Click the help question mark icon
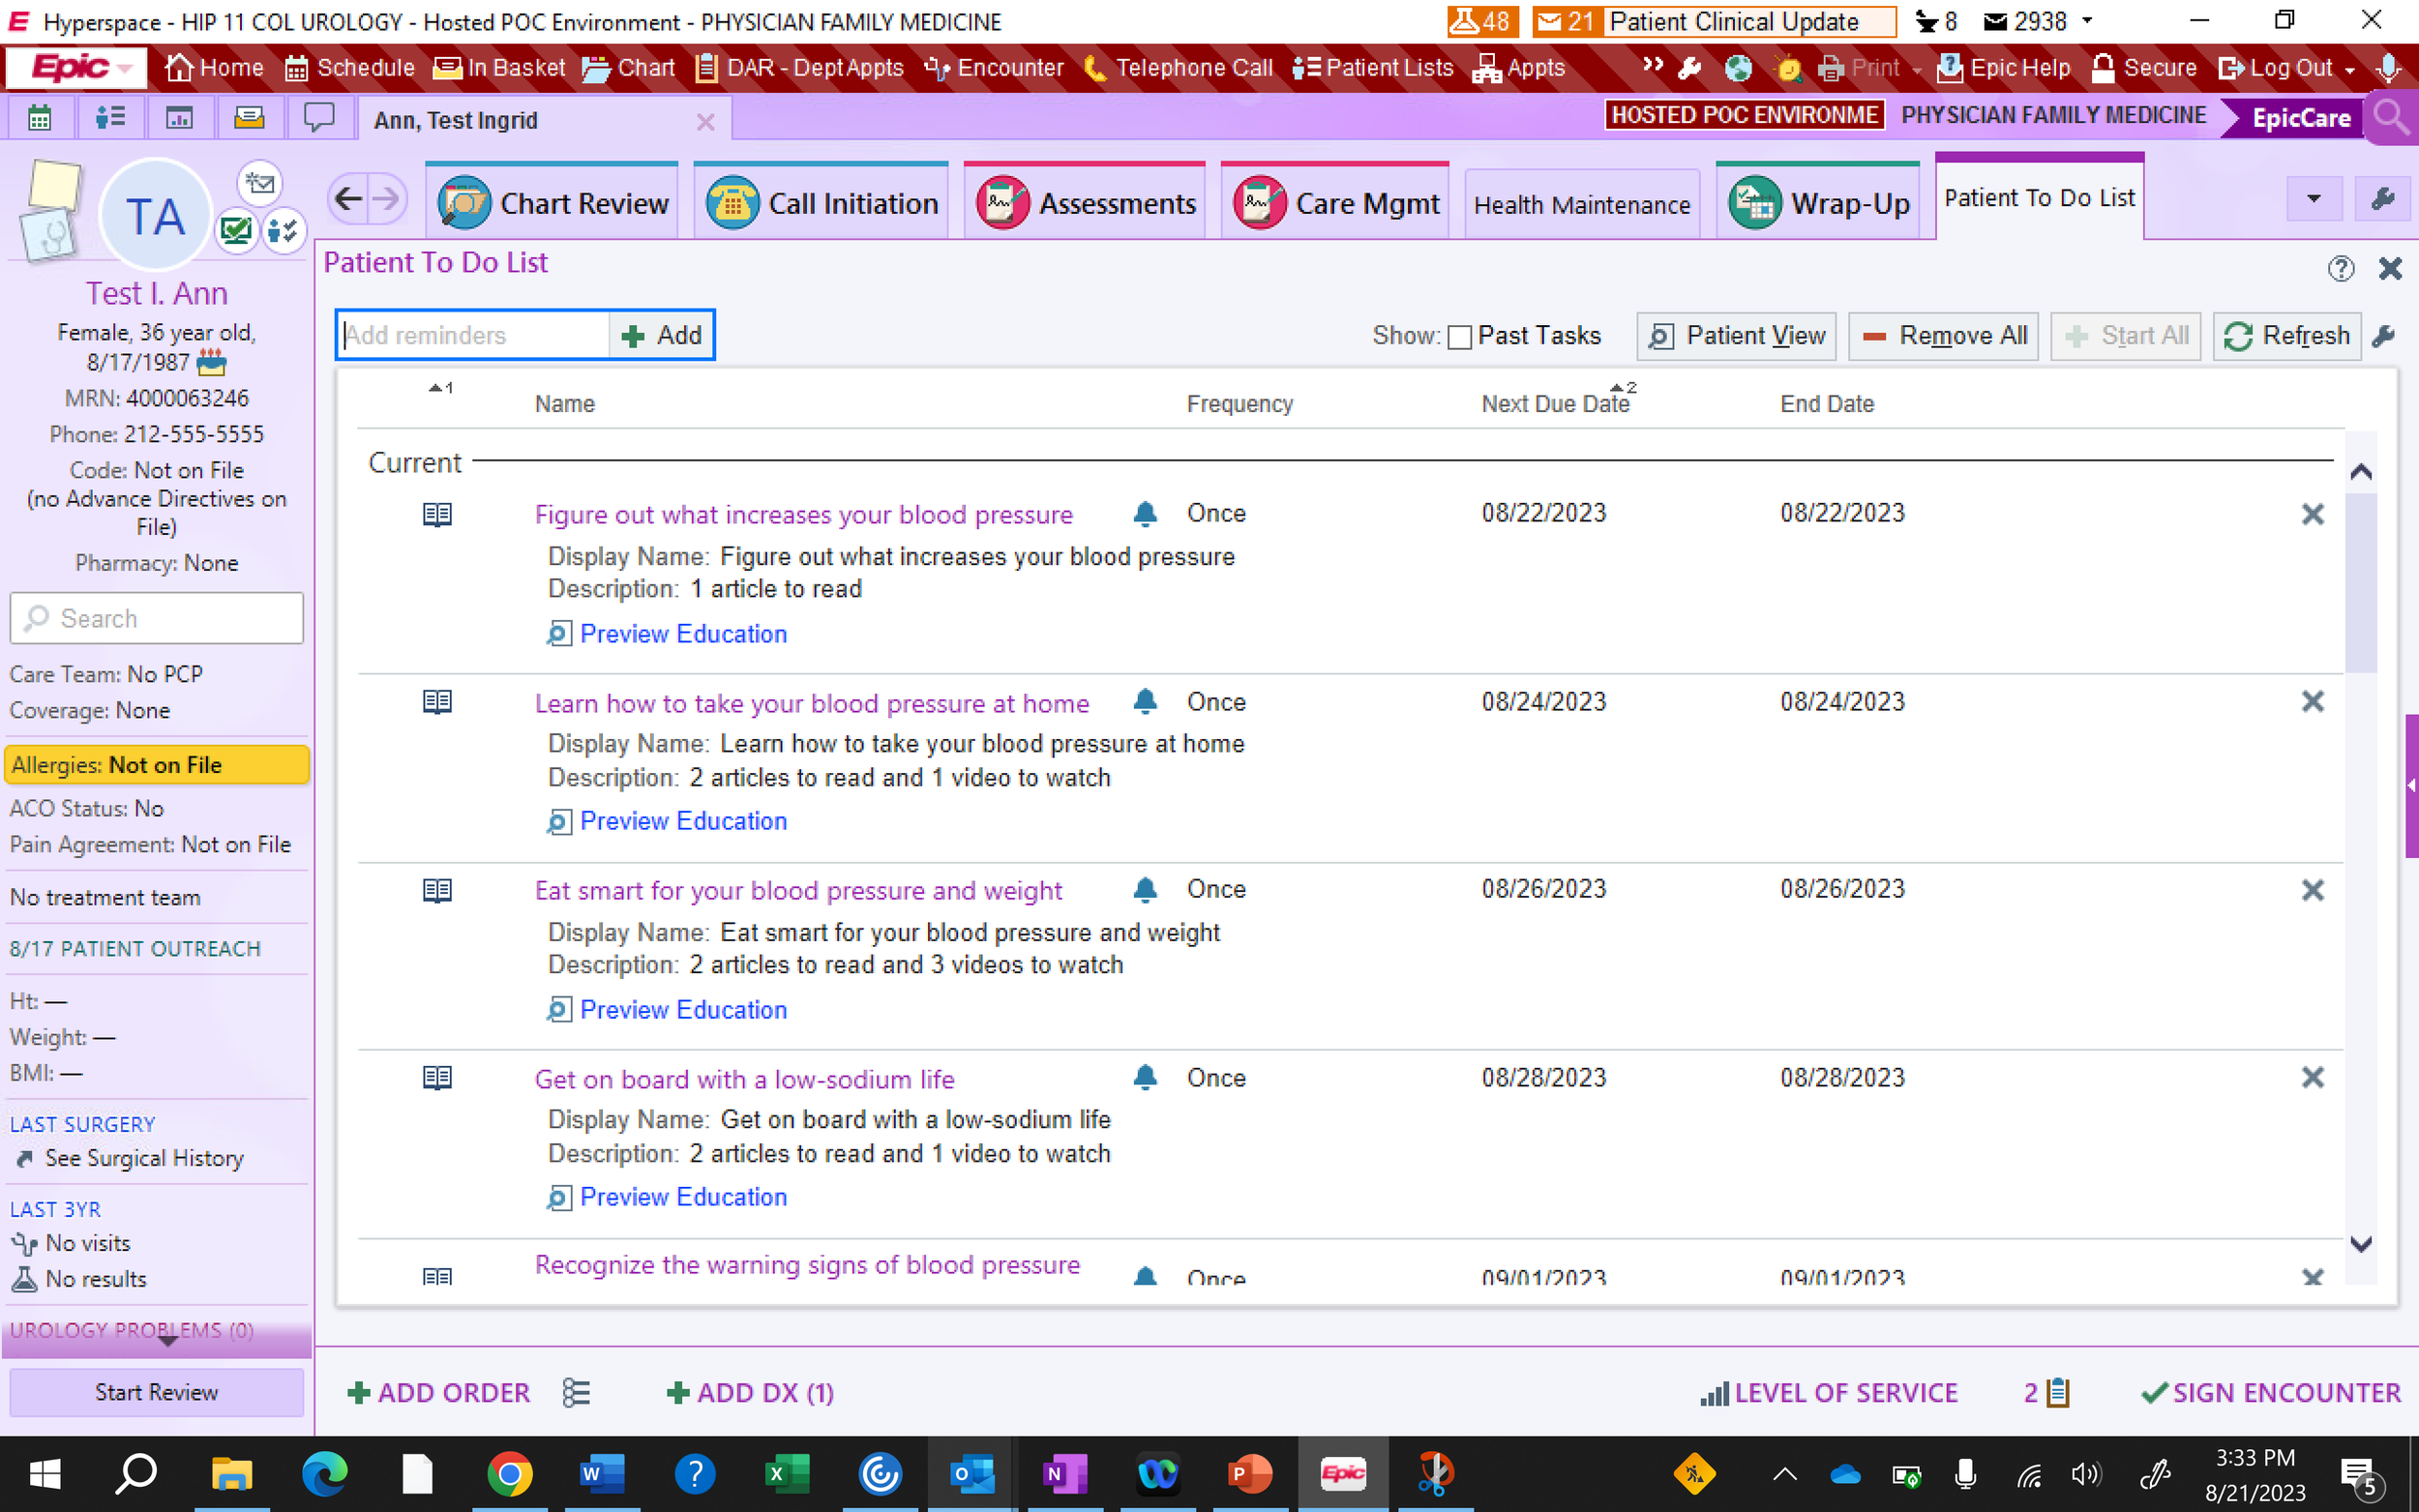The image size is (2419, 1512). click(2340, 268)
